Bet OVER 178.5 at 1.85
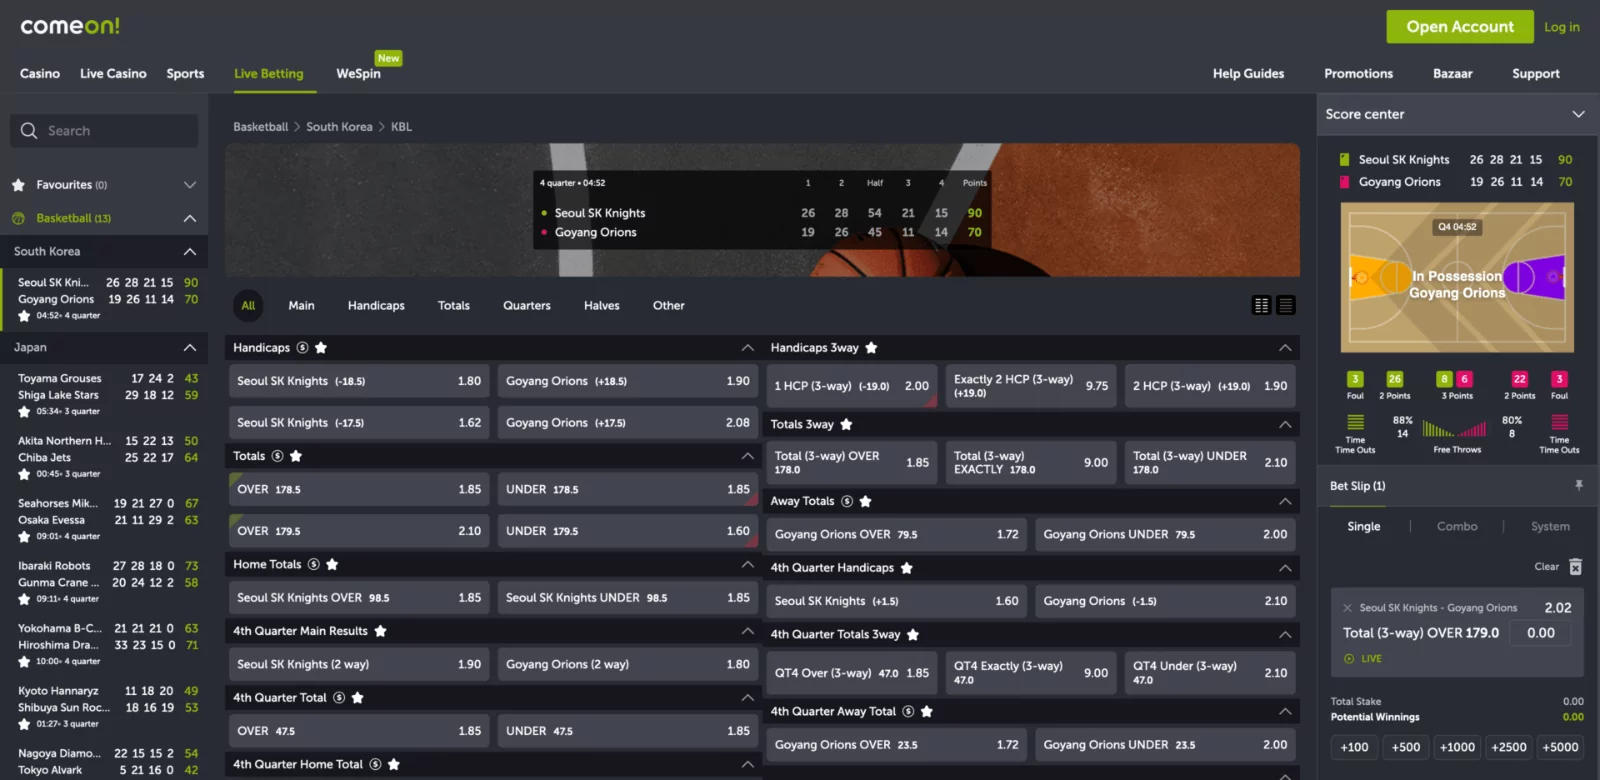 (x=359, y=490)
